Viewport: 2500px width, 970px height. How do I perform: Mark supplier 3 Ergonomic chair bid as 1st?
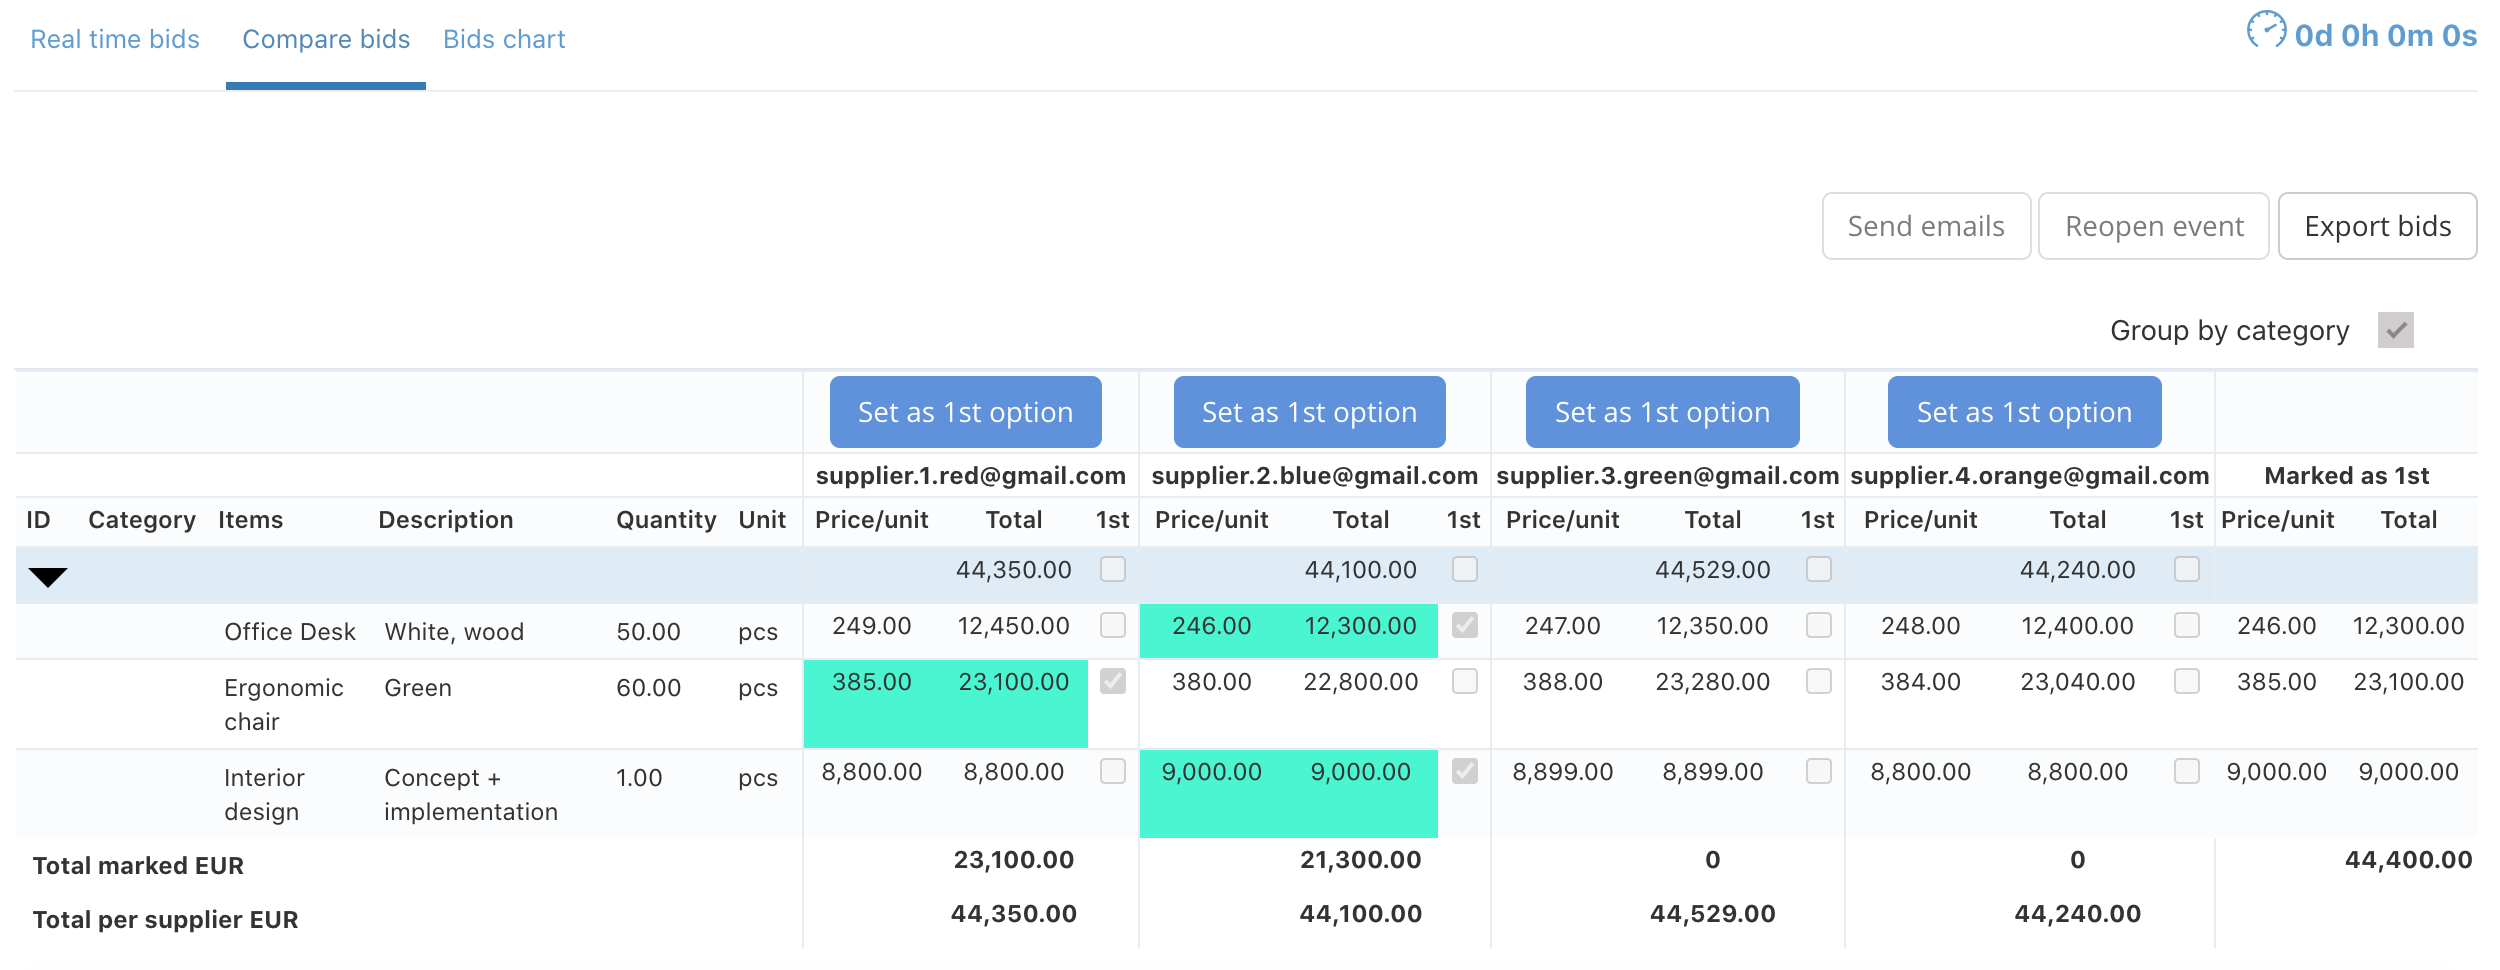(x=1819, y=681)
